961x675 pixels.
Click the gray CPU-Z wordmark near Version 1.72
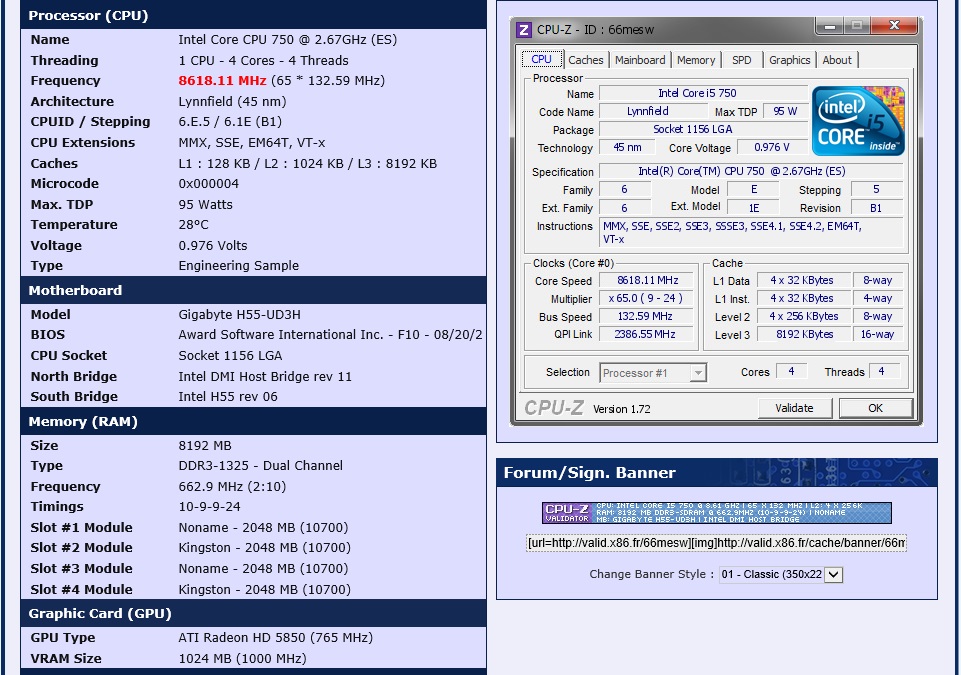pos(556,407)
